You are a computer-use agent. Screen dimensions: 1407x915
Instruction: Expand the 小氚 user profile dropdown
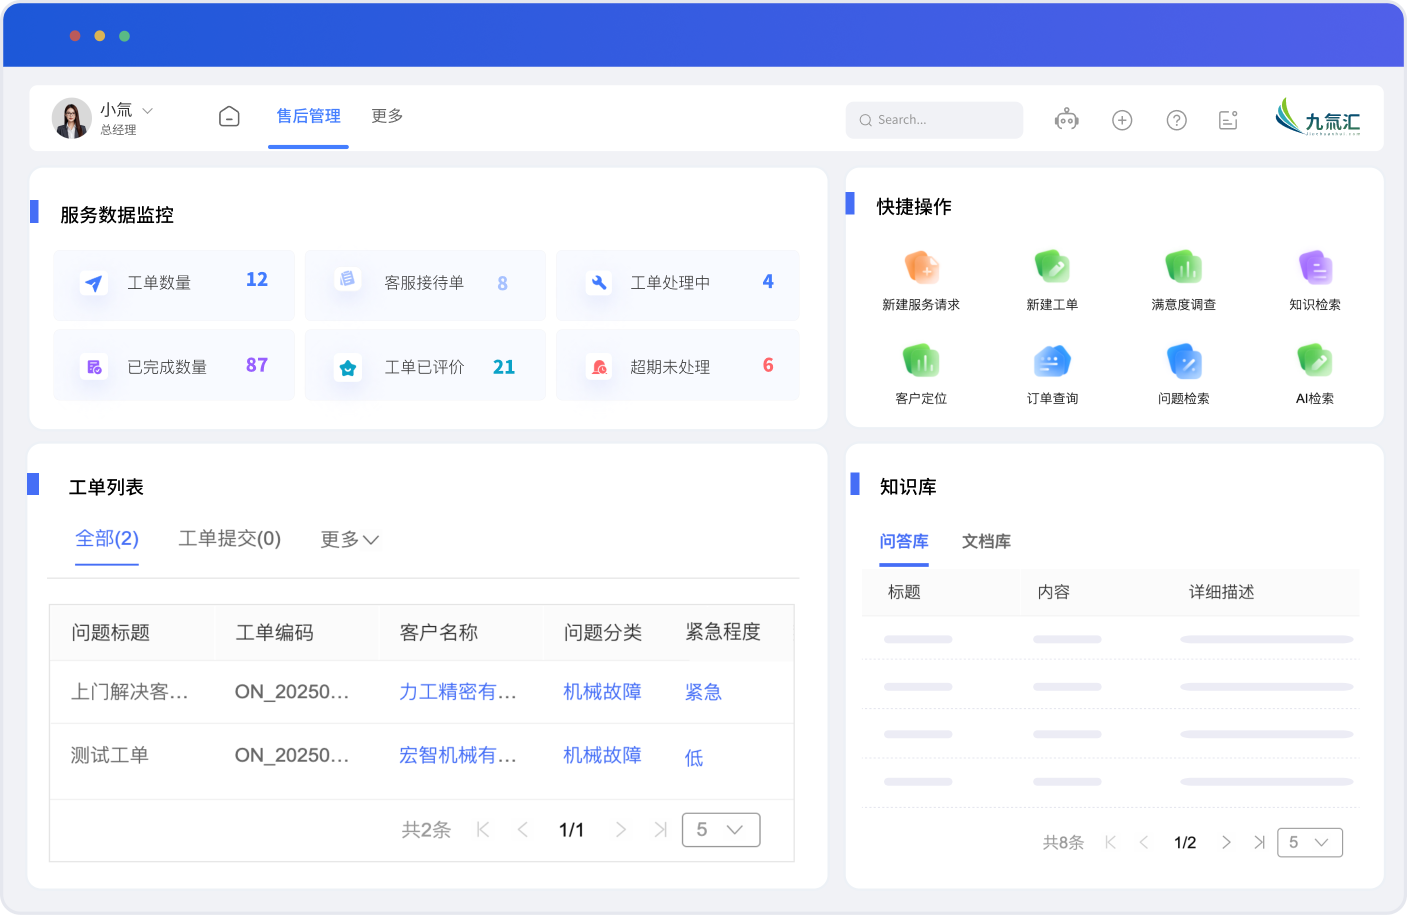pos(148,111)
